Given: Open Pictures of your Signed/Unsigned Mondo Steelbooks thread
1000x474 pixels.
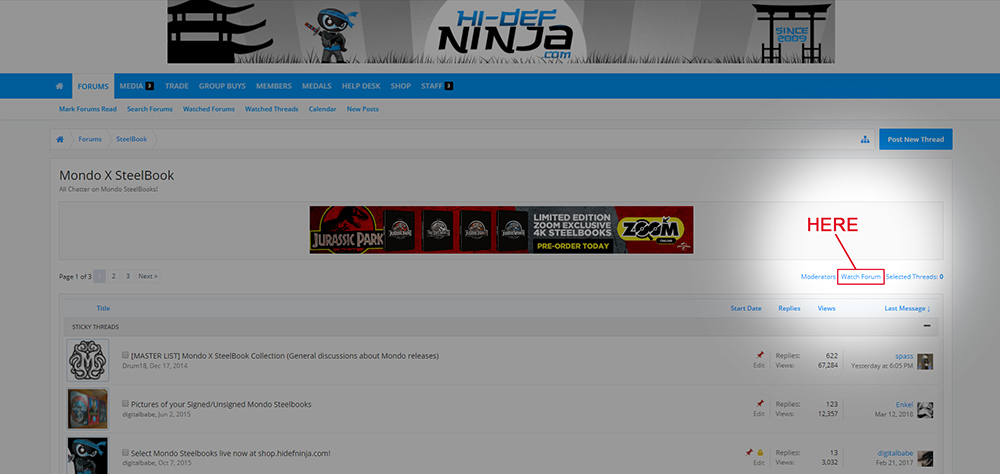Looking at the screenshot, I should click(x=221, y=404).
